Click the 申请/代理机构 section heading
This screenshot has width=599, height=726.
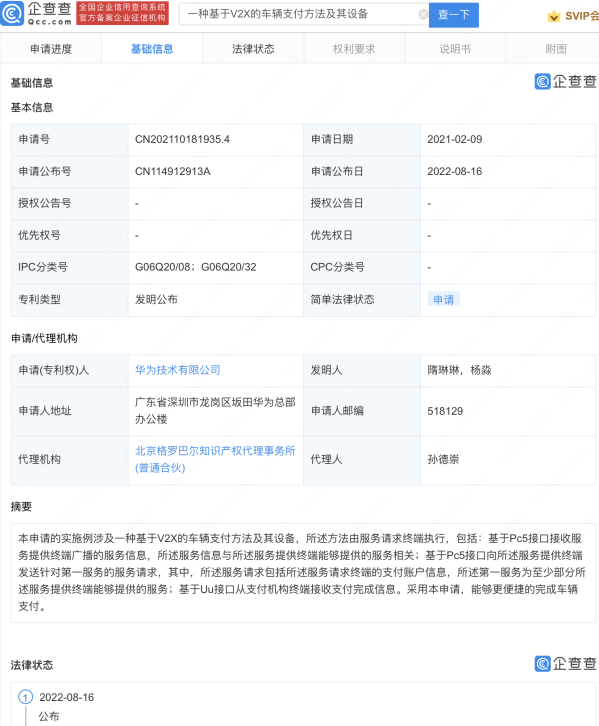(x=44, y=338)
